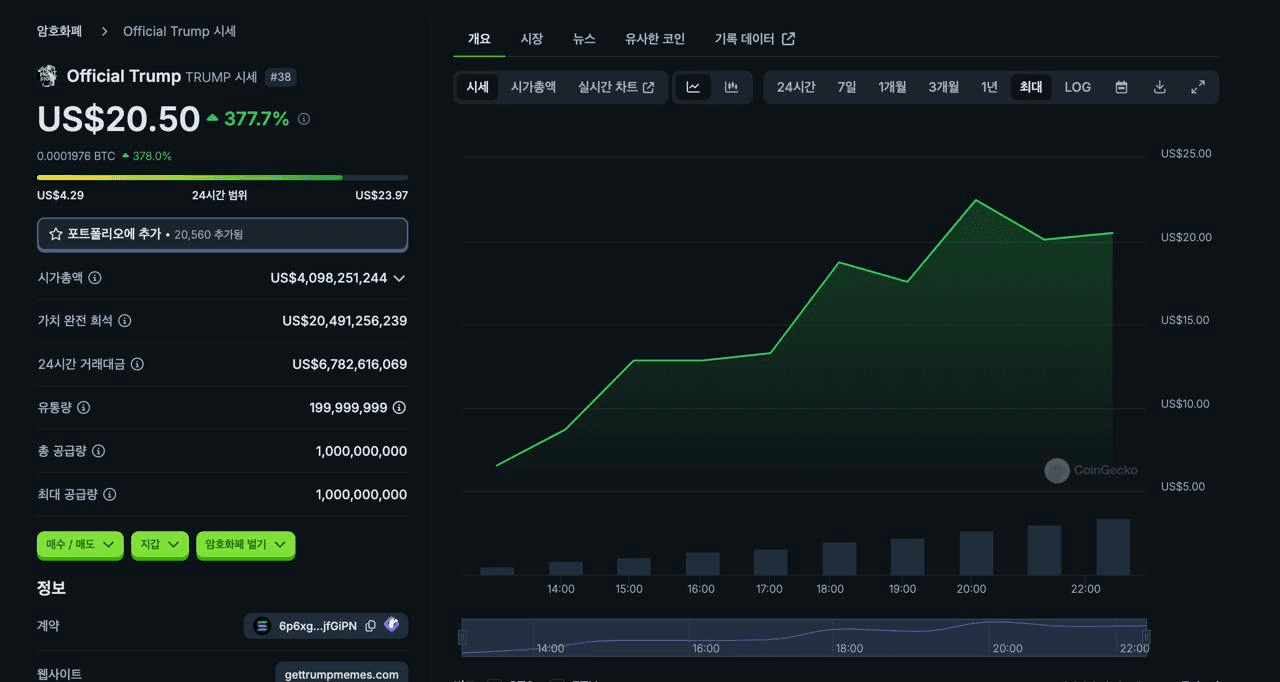Open info icon beside 24시간 거래대금
This screenshot has width=1280, height=682.
tap(137, 364)
